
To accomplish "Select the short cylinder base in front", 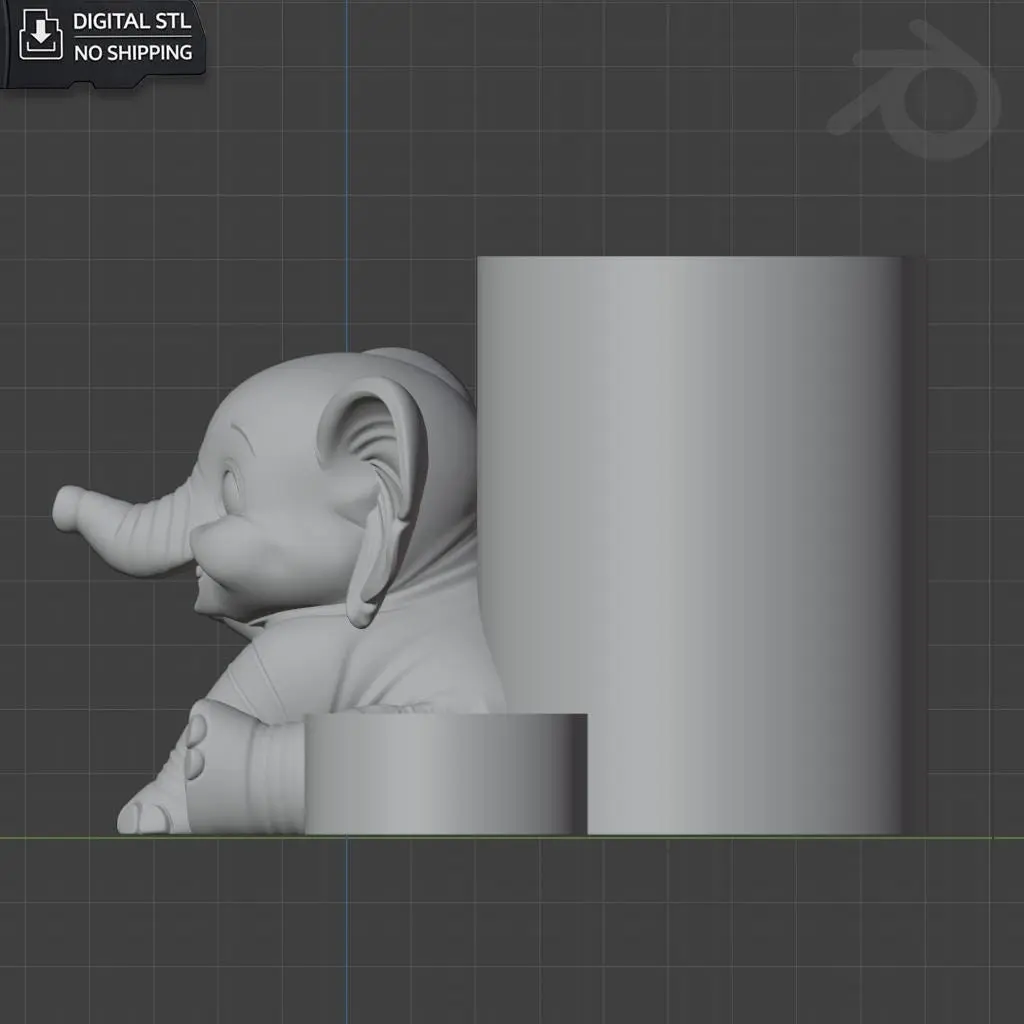I will coord(446,774).
